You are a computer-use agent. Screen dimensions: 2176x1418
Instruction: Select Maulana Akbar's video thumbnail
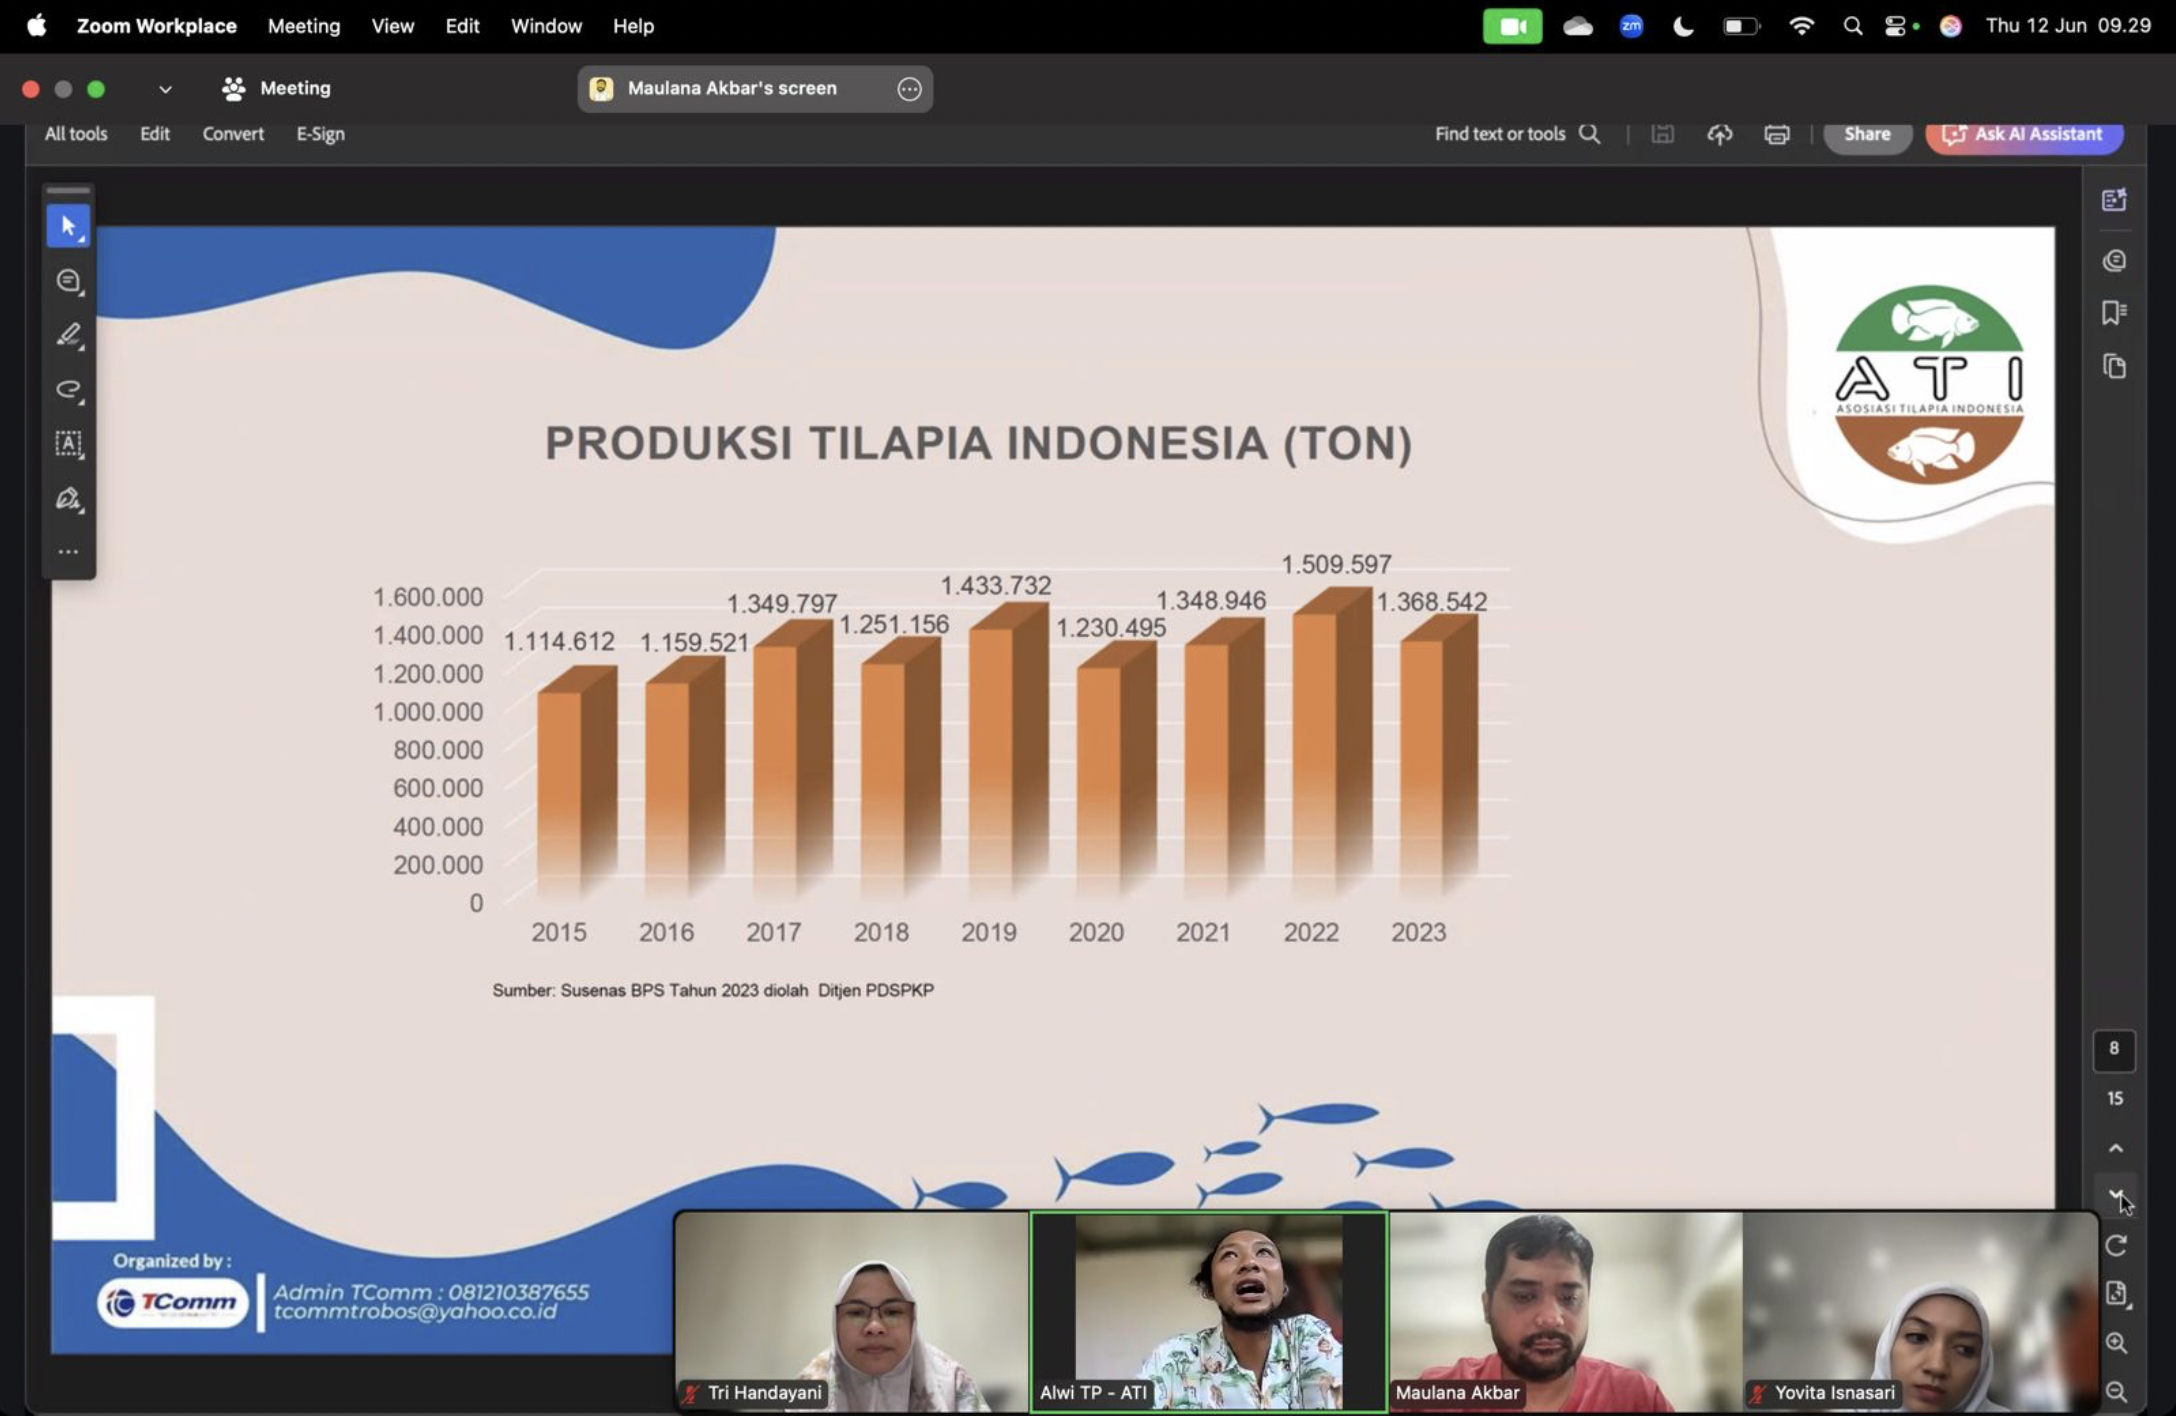[x=1565, y=1312]
